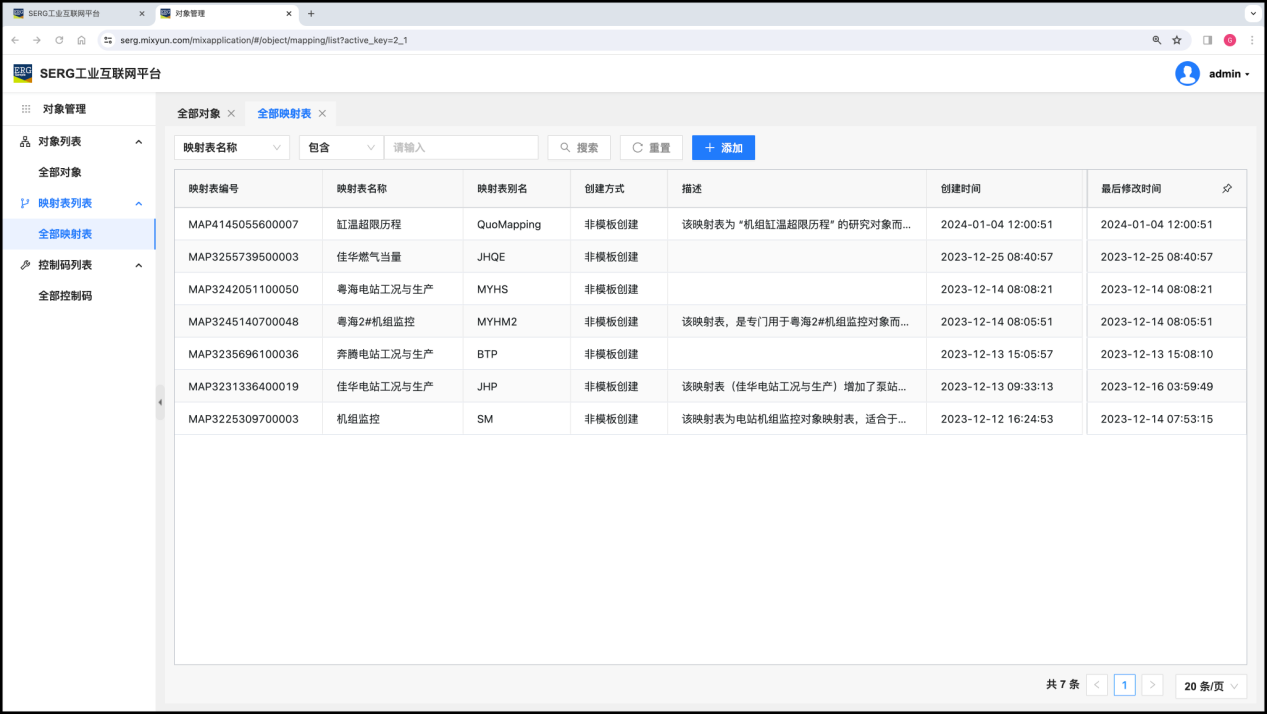Click the admin user avatar icon
The height and width of the screenshot is (714, 1267).
1187,74
